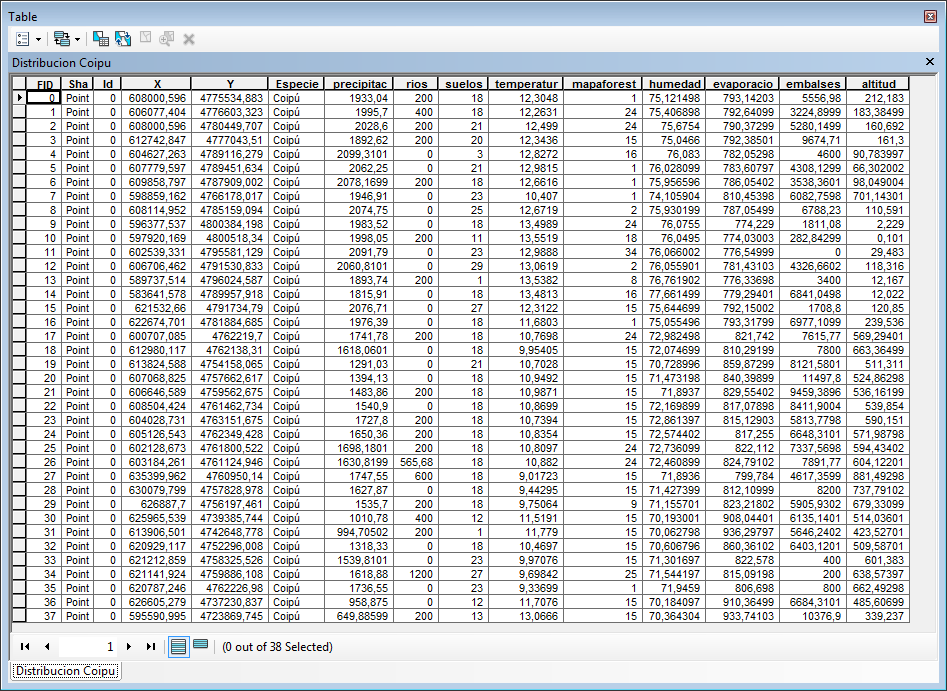Select the Distribucion Coipu tab at bottom
The height and width of the screenshot is (691, 947).
pos(65,671)
